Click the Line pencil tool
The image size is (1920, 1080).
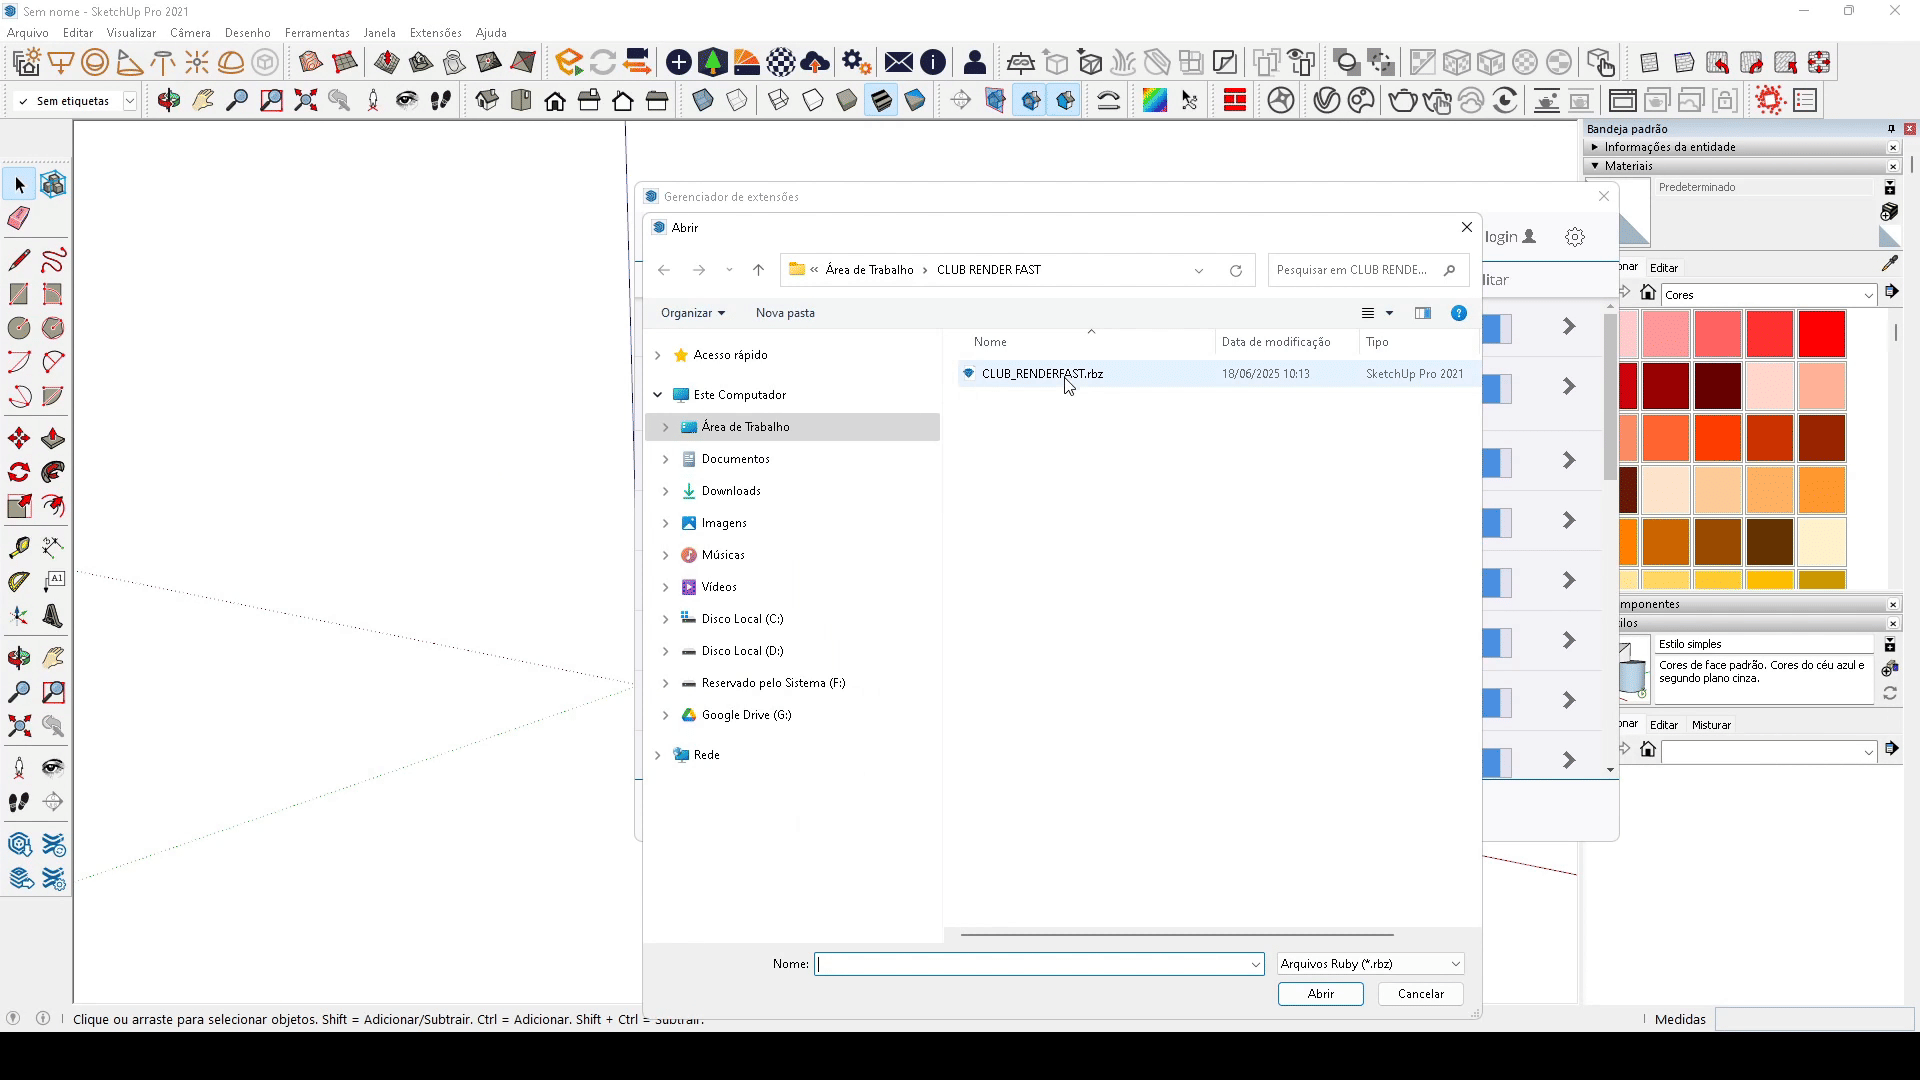(19, 261)
